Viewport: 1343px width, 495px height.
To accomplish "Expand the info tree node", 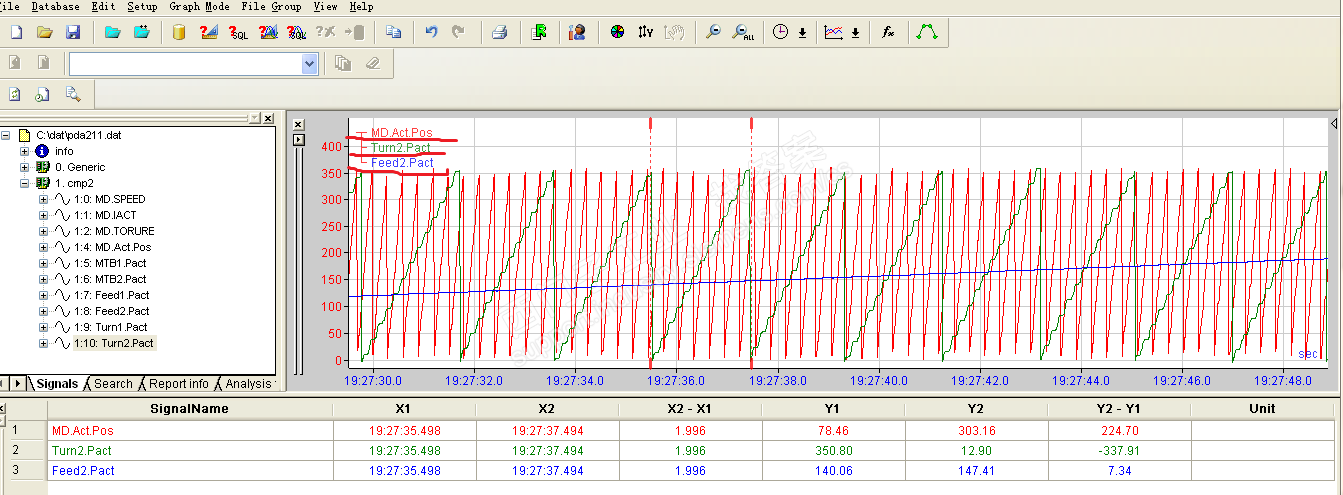I will [25, 151].
